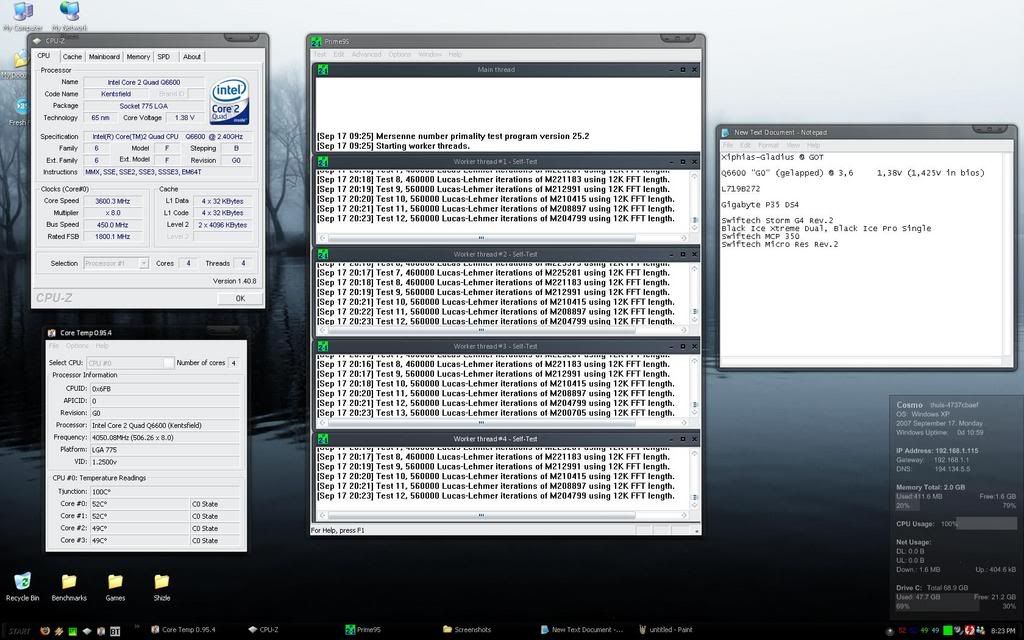1024x640 pixels.
Task: Click the Core Speed value 3600.3 MHz
Action: point(112,201)
